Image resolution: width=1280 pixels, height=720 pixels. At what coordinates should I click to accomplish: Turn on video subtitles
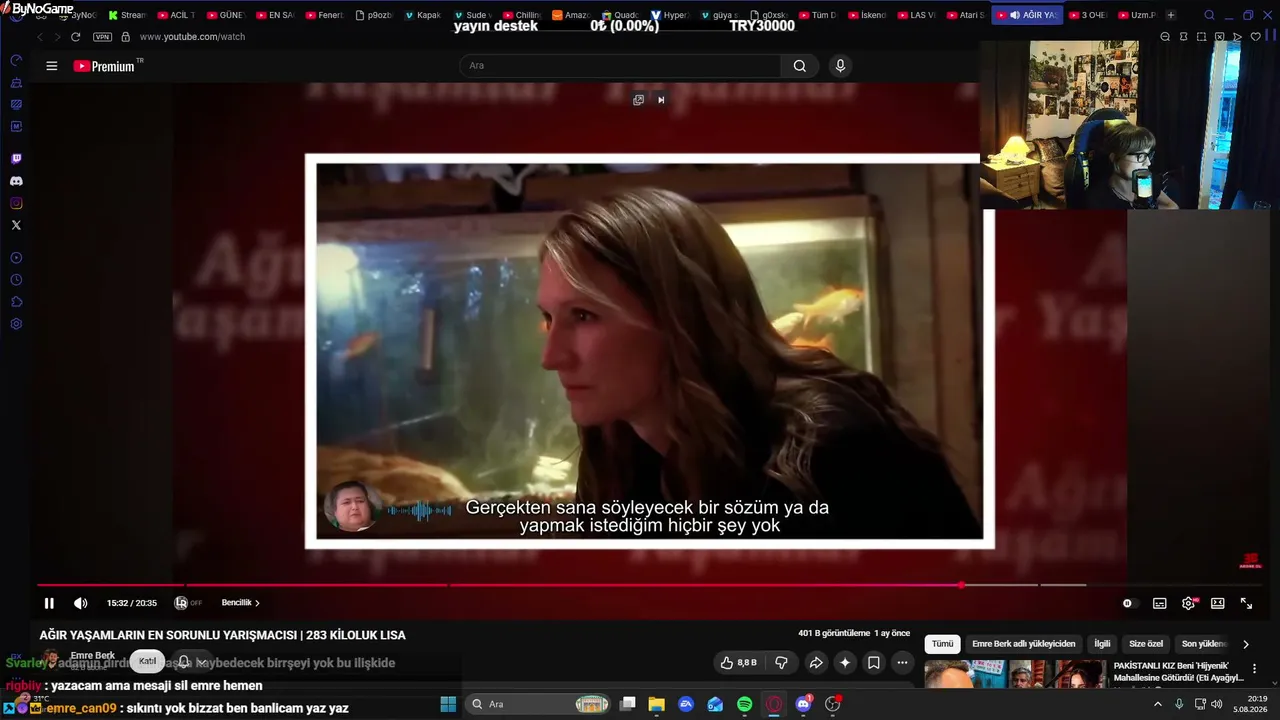point(1159,603)
